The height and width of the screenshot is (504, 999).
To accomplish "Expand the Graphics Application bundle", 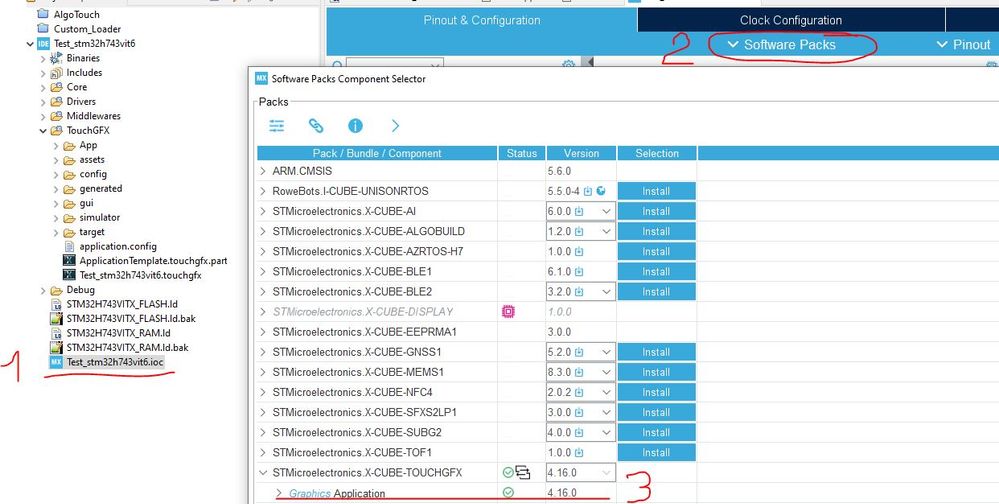I will [278, 493].
